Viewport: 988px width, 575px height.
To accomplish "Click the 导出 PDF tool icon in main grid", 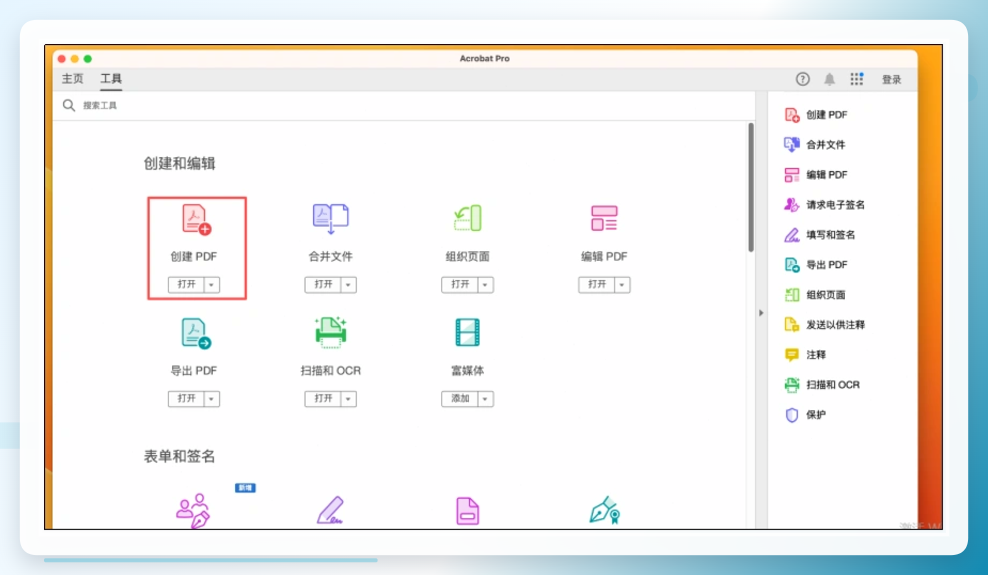I will (x=196, y=333).
